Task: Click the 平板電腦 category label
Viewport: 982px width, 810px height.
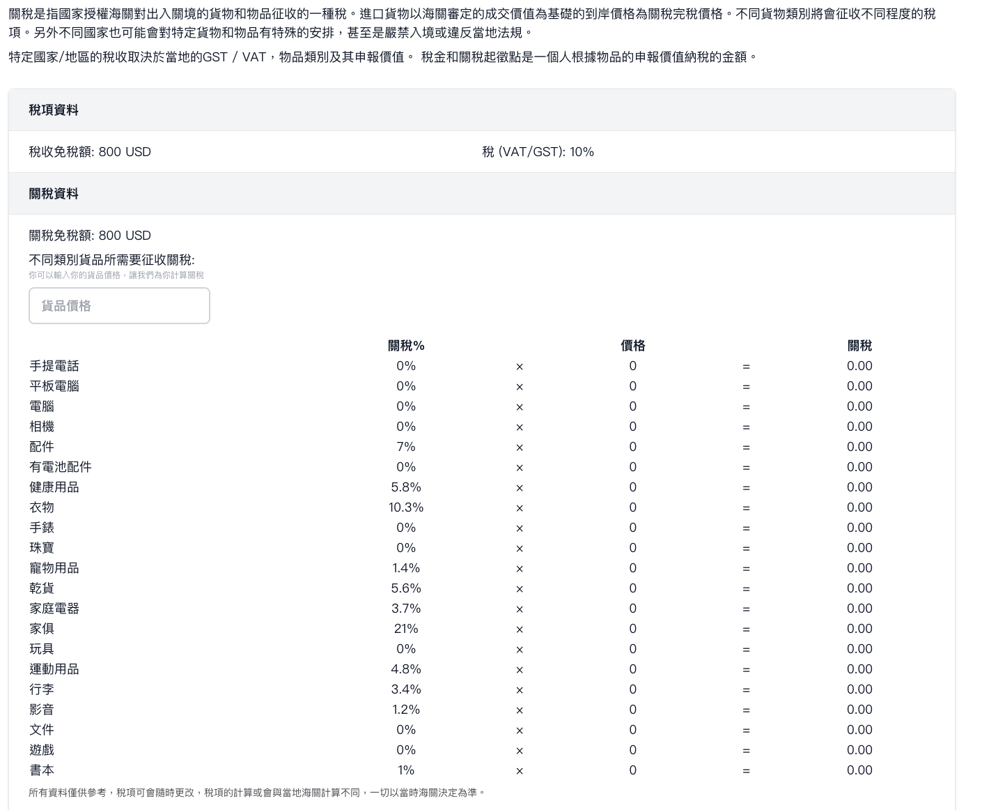Action: 54,386
